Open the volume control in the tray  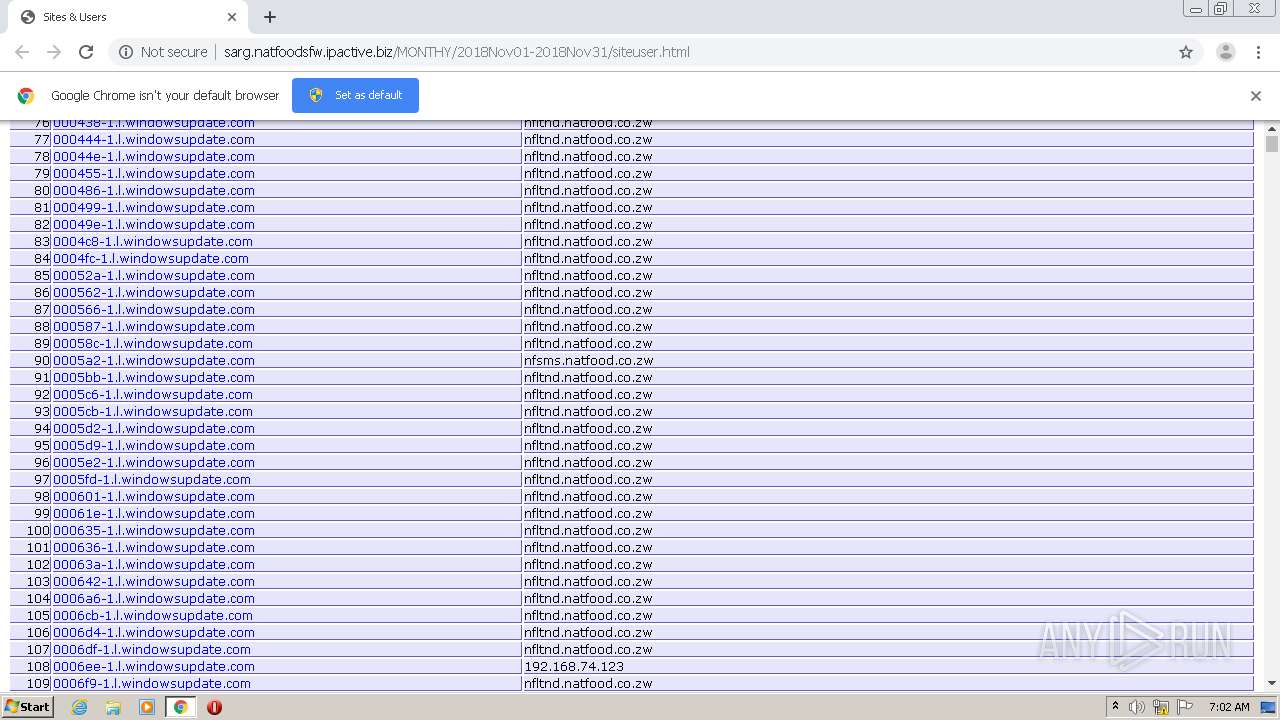point(1137,707)
